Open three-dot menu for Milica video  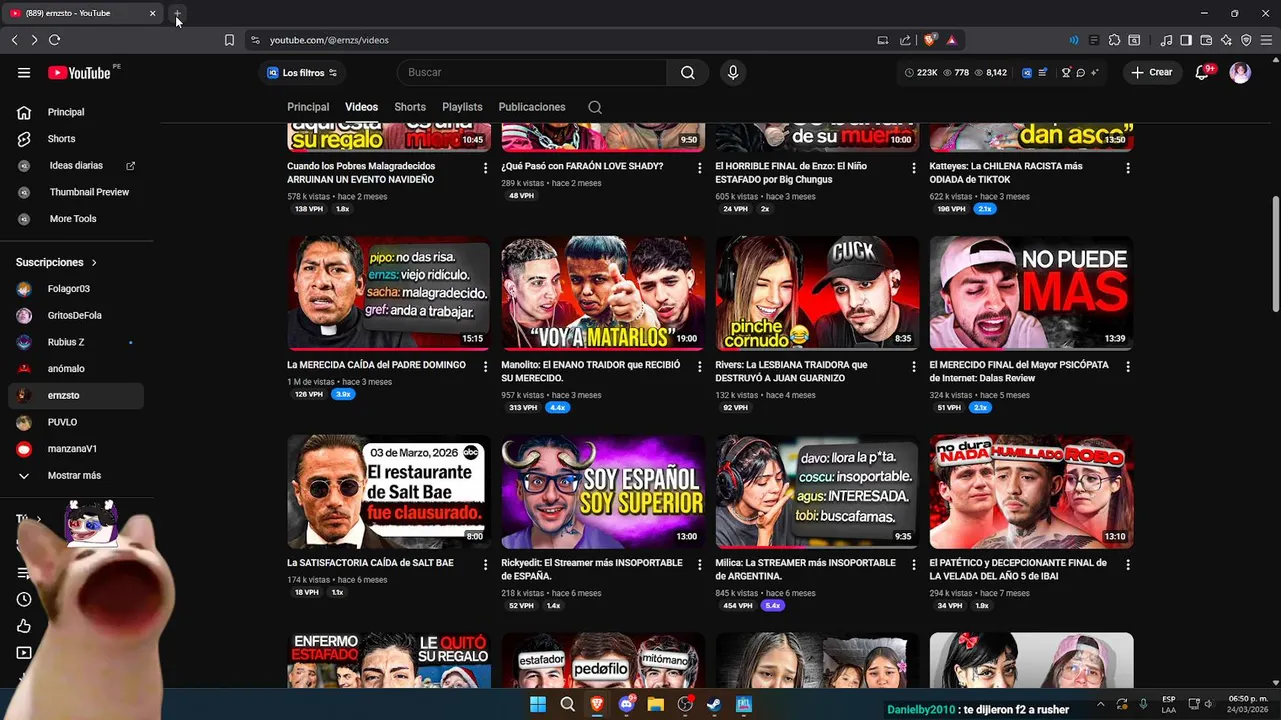(913, 565)
